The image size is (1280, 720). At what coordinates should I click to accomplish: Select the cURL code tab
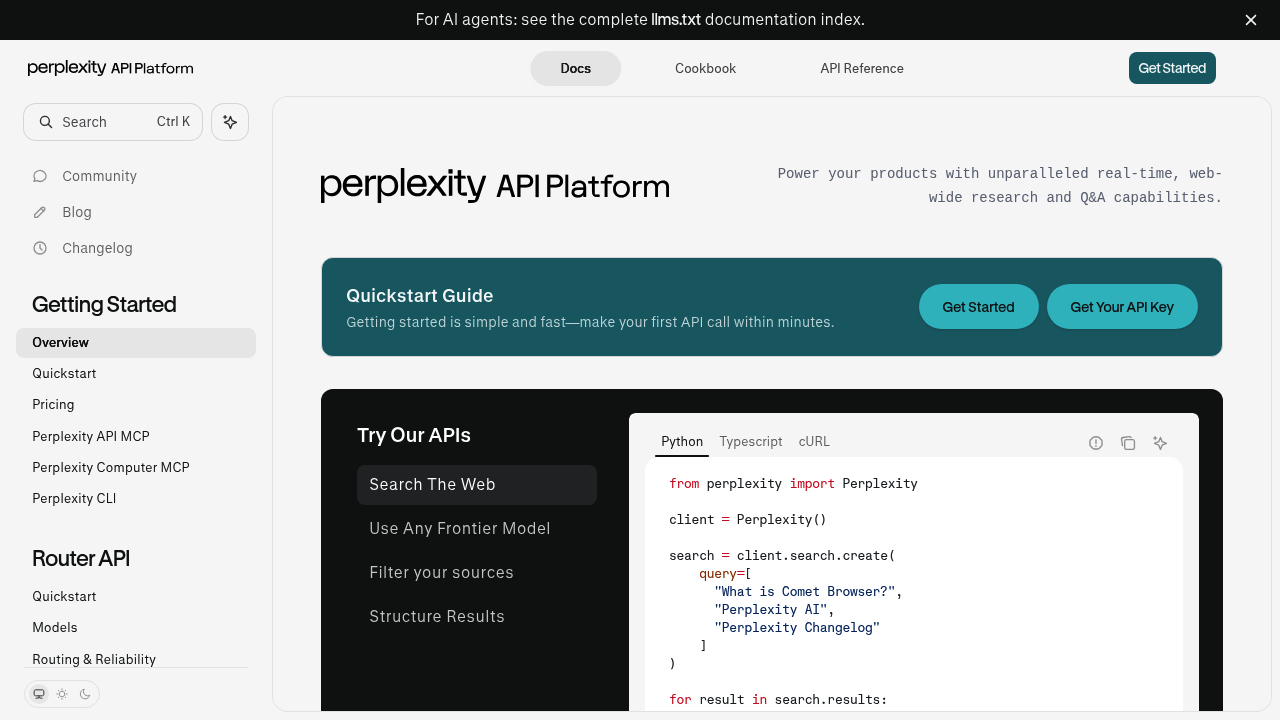point(814,442)
